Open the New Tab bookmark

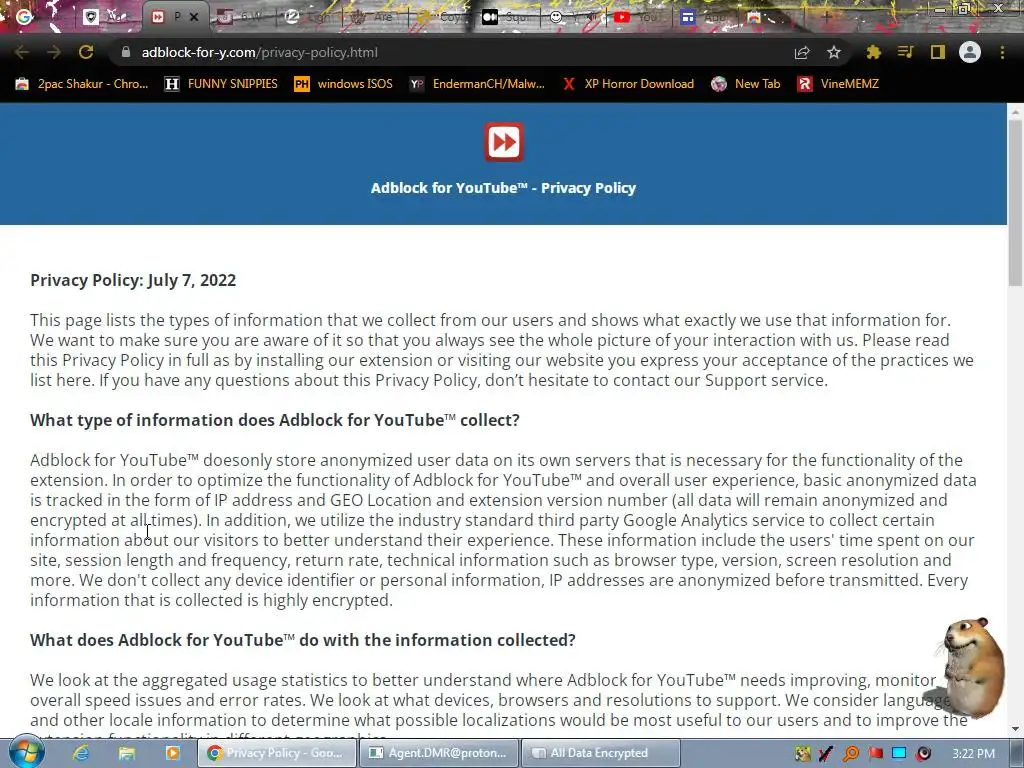pos(746,84)
